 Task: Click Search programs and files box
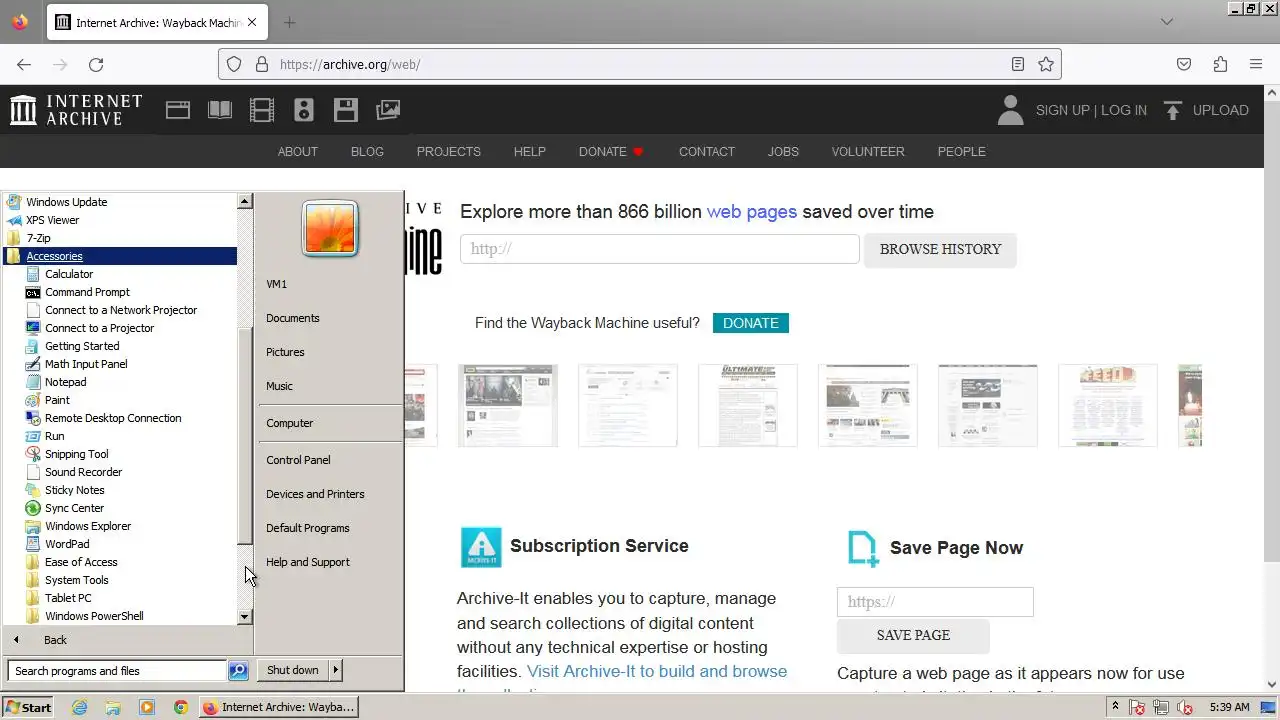point(117,671)
